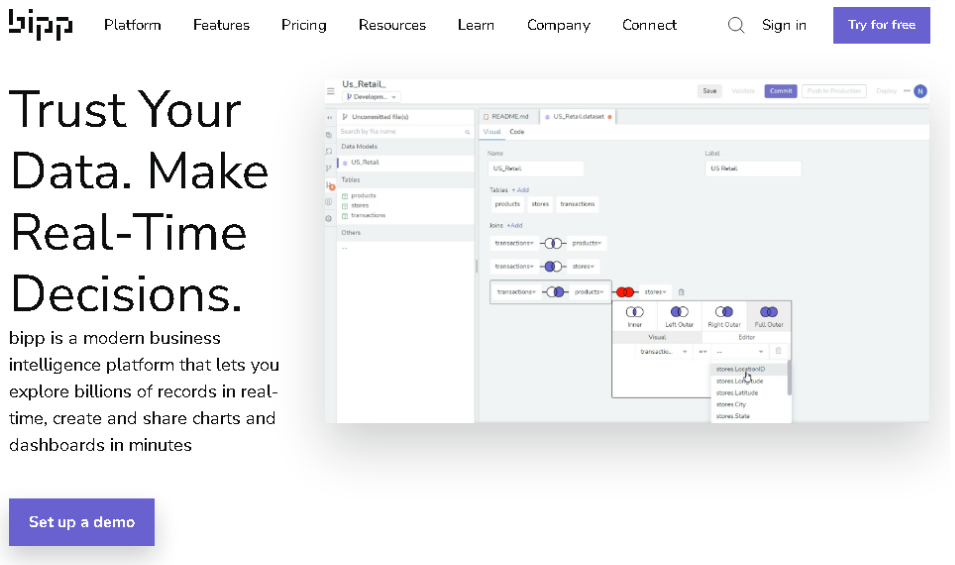This screenshot has height=565, width=955.
Task: Click transactions-stores left join circle icon
Action: (553, 267)
